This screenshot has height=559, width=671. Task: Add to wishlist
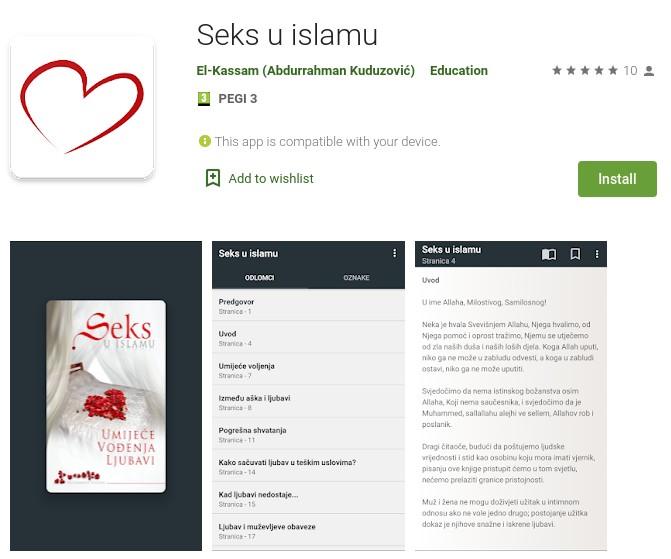tap(270, 178)
